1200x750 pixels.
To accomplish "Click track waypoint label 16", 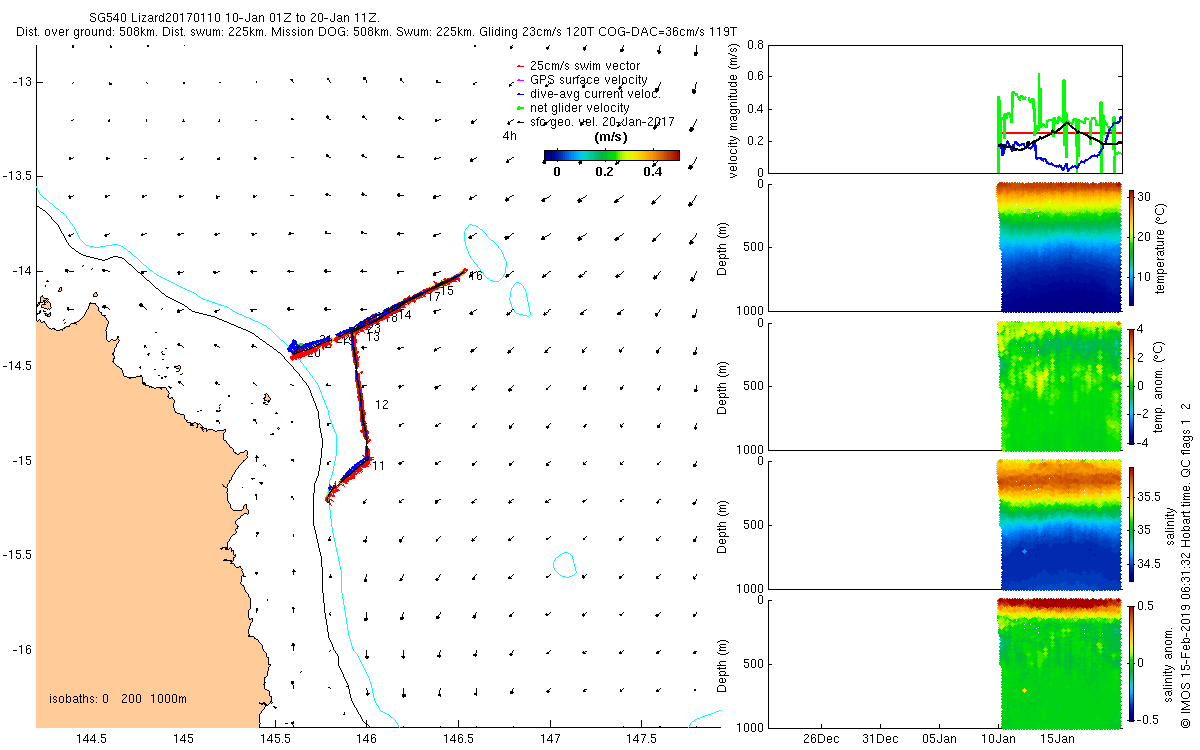I will coord(475,277).
